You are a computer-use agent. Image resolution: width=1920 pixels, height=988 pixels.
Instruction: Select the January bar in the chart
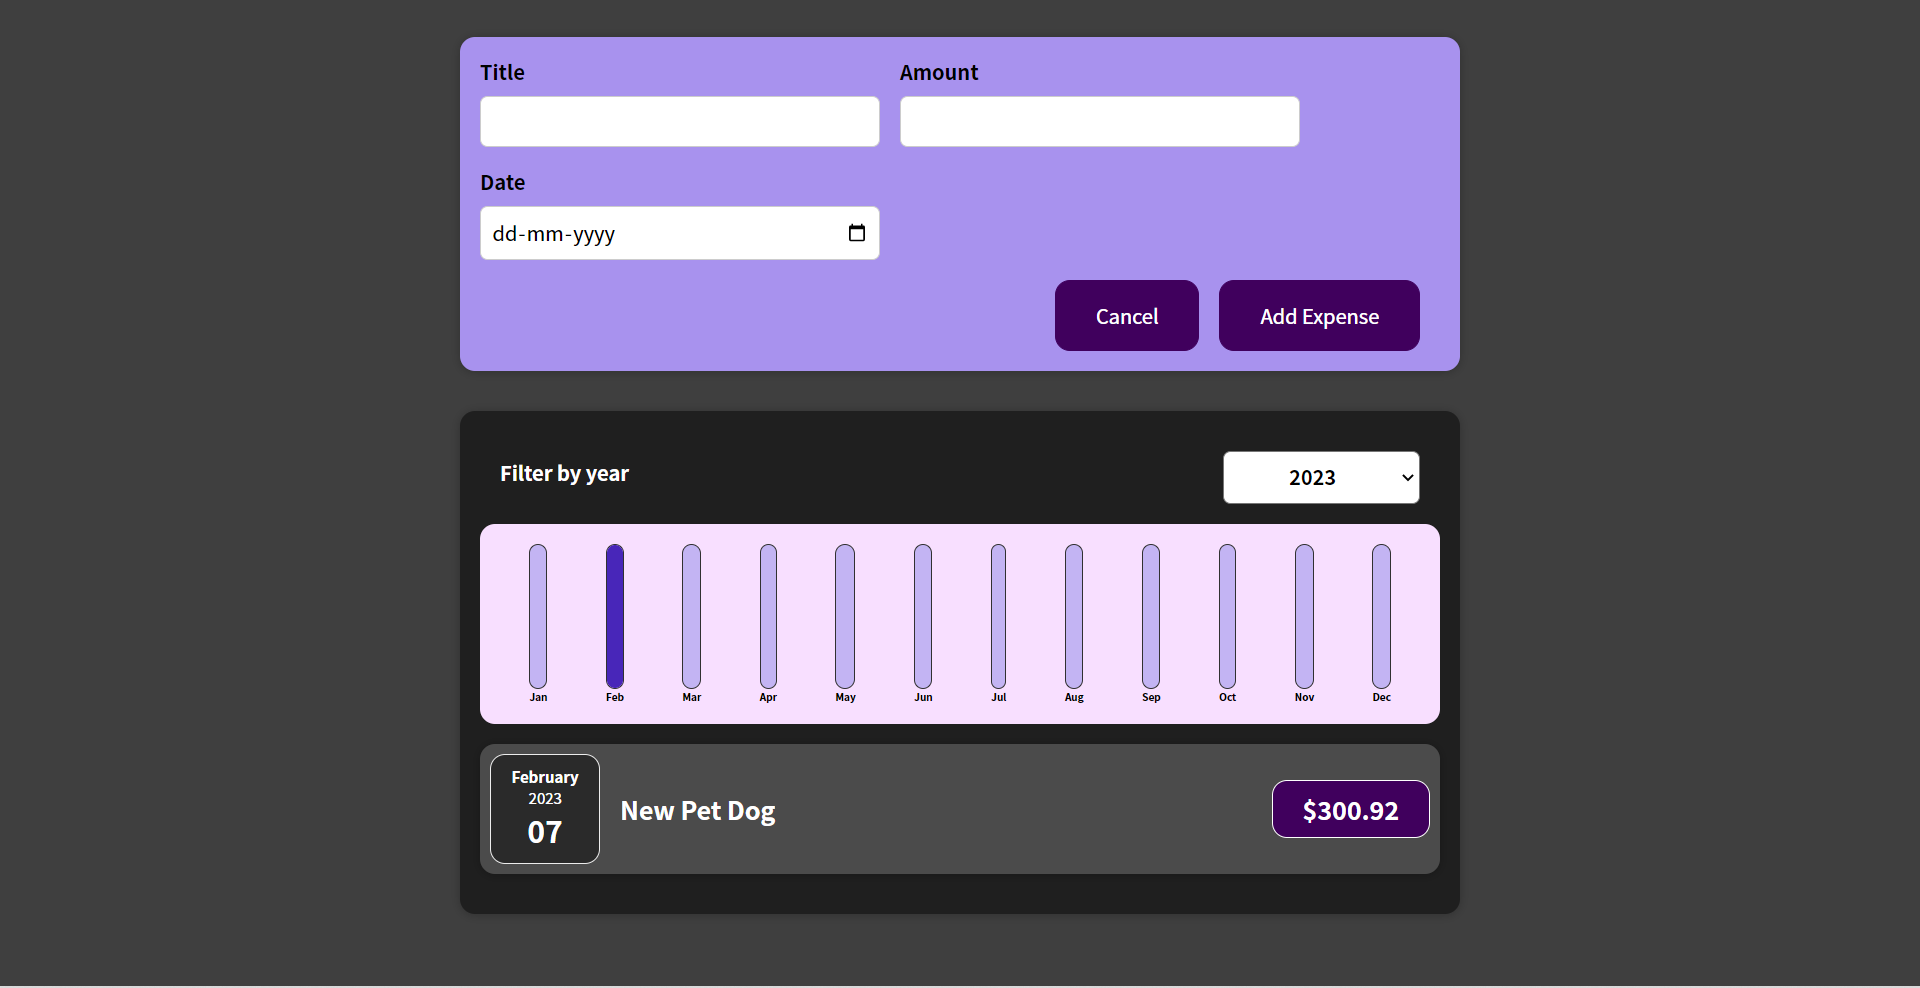pyautogui.click(x=537, y=615)
